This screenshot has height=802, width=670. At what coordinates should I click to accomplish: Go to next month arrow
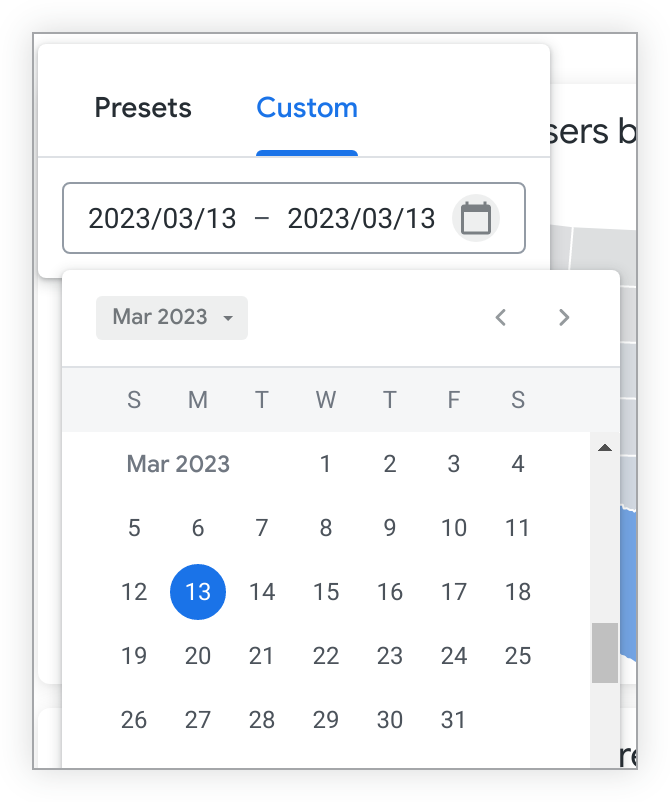point(564,318)
